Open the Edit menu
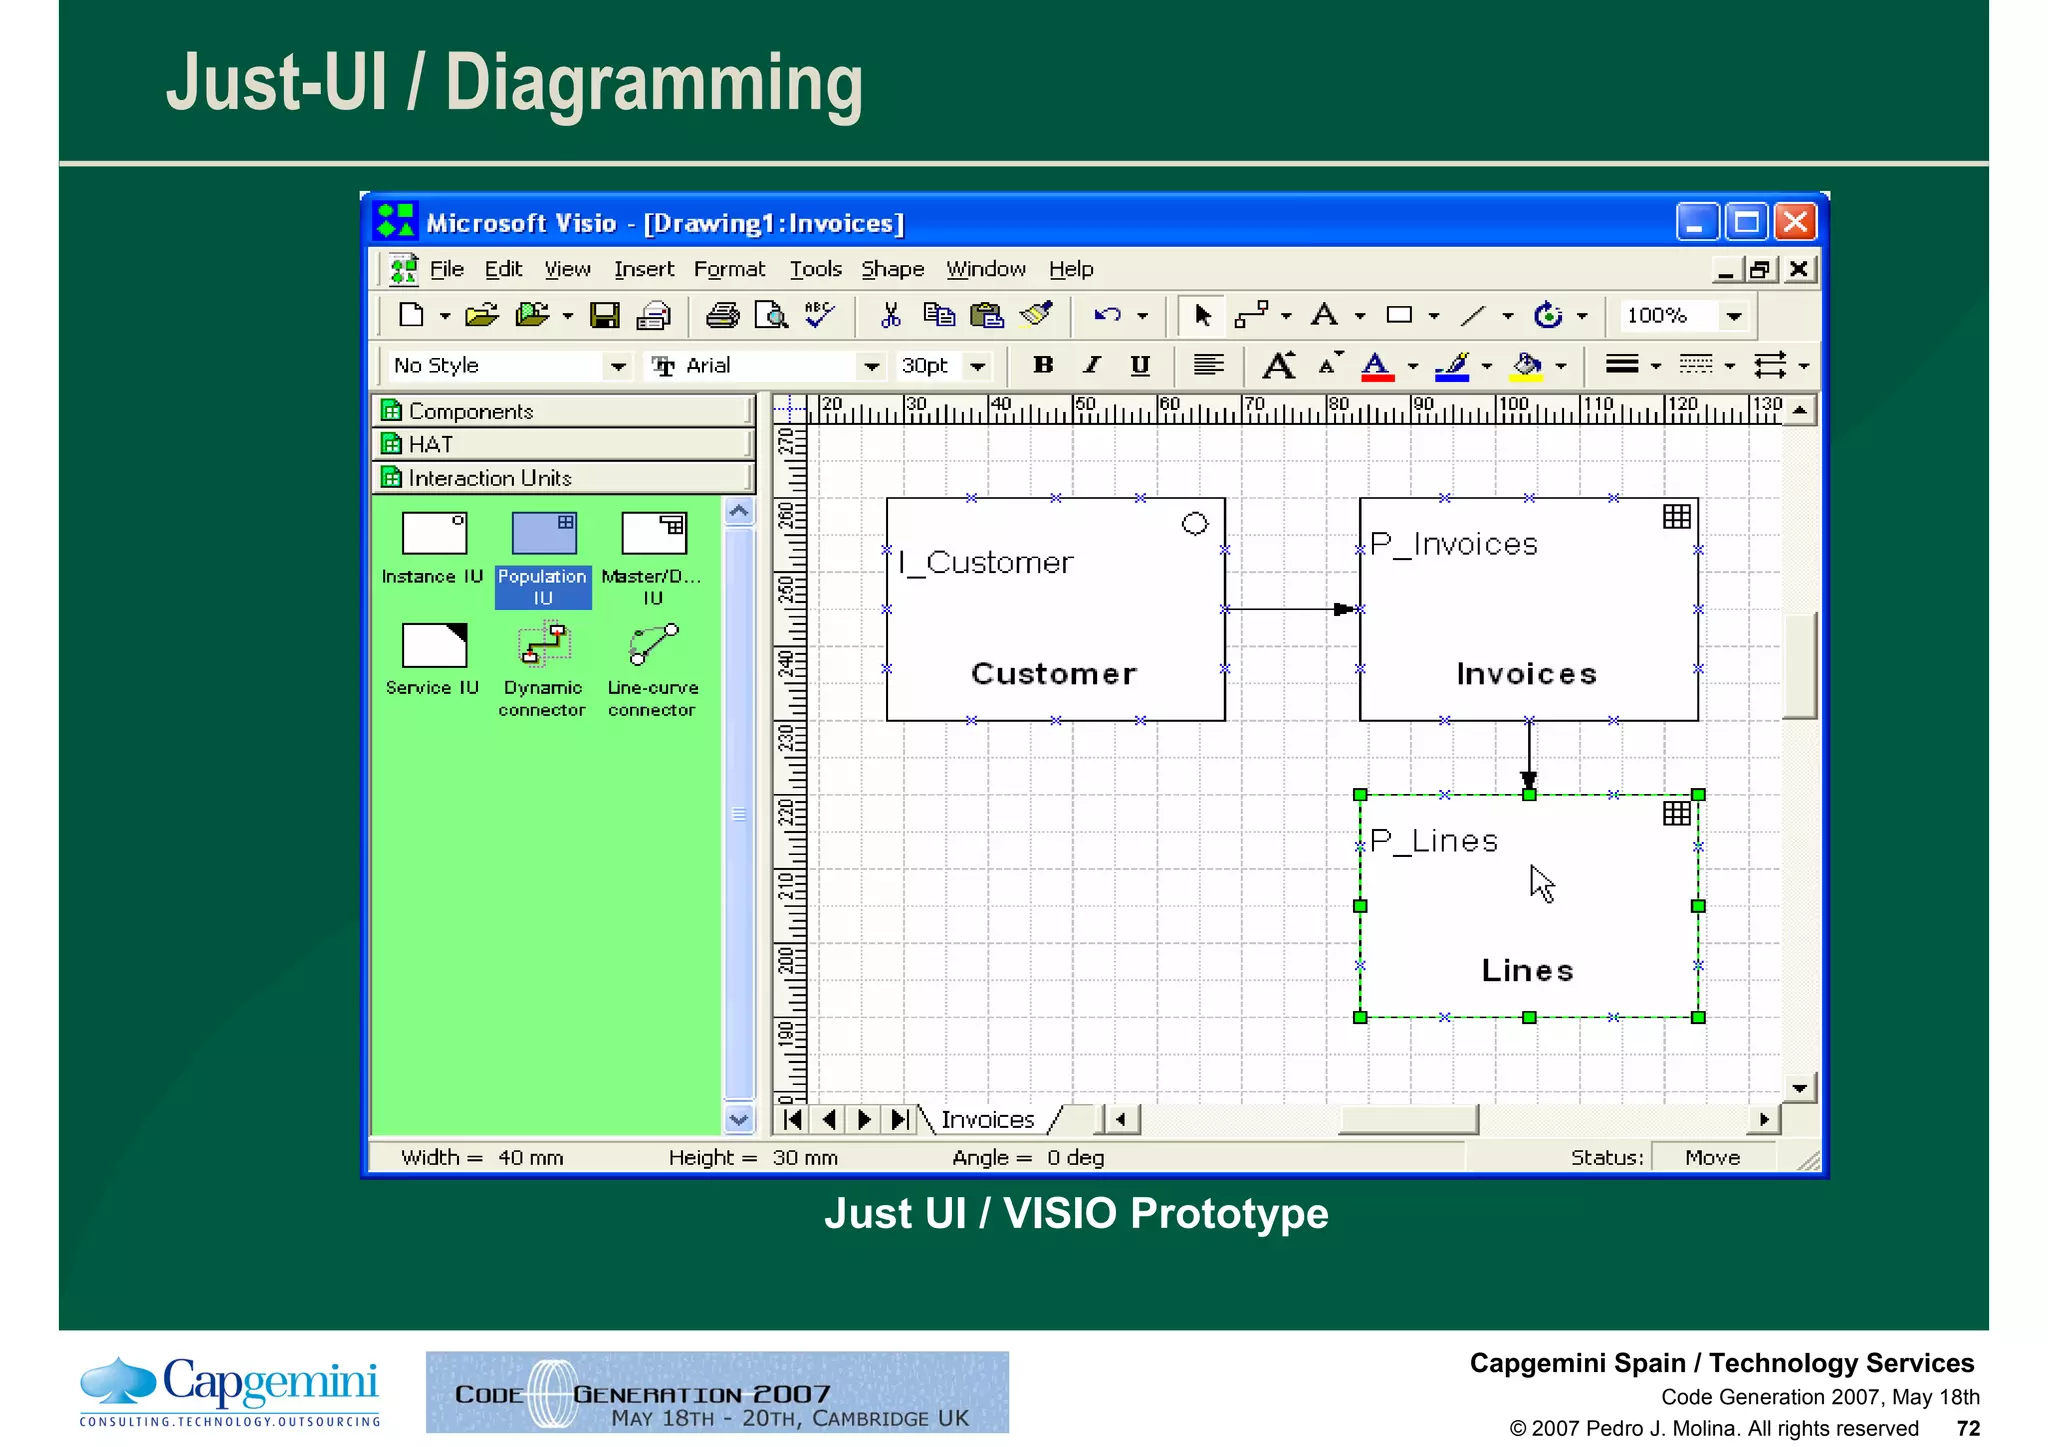The height and width of the screenshot is (1447, 2048). tap(503, 269)
